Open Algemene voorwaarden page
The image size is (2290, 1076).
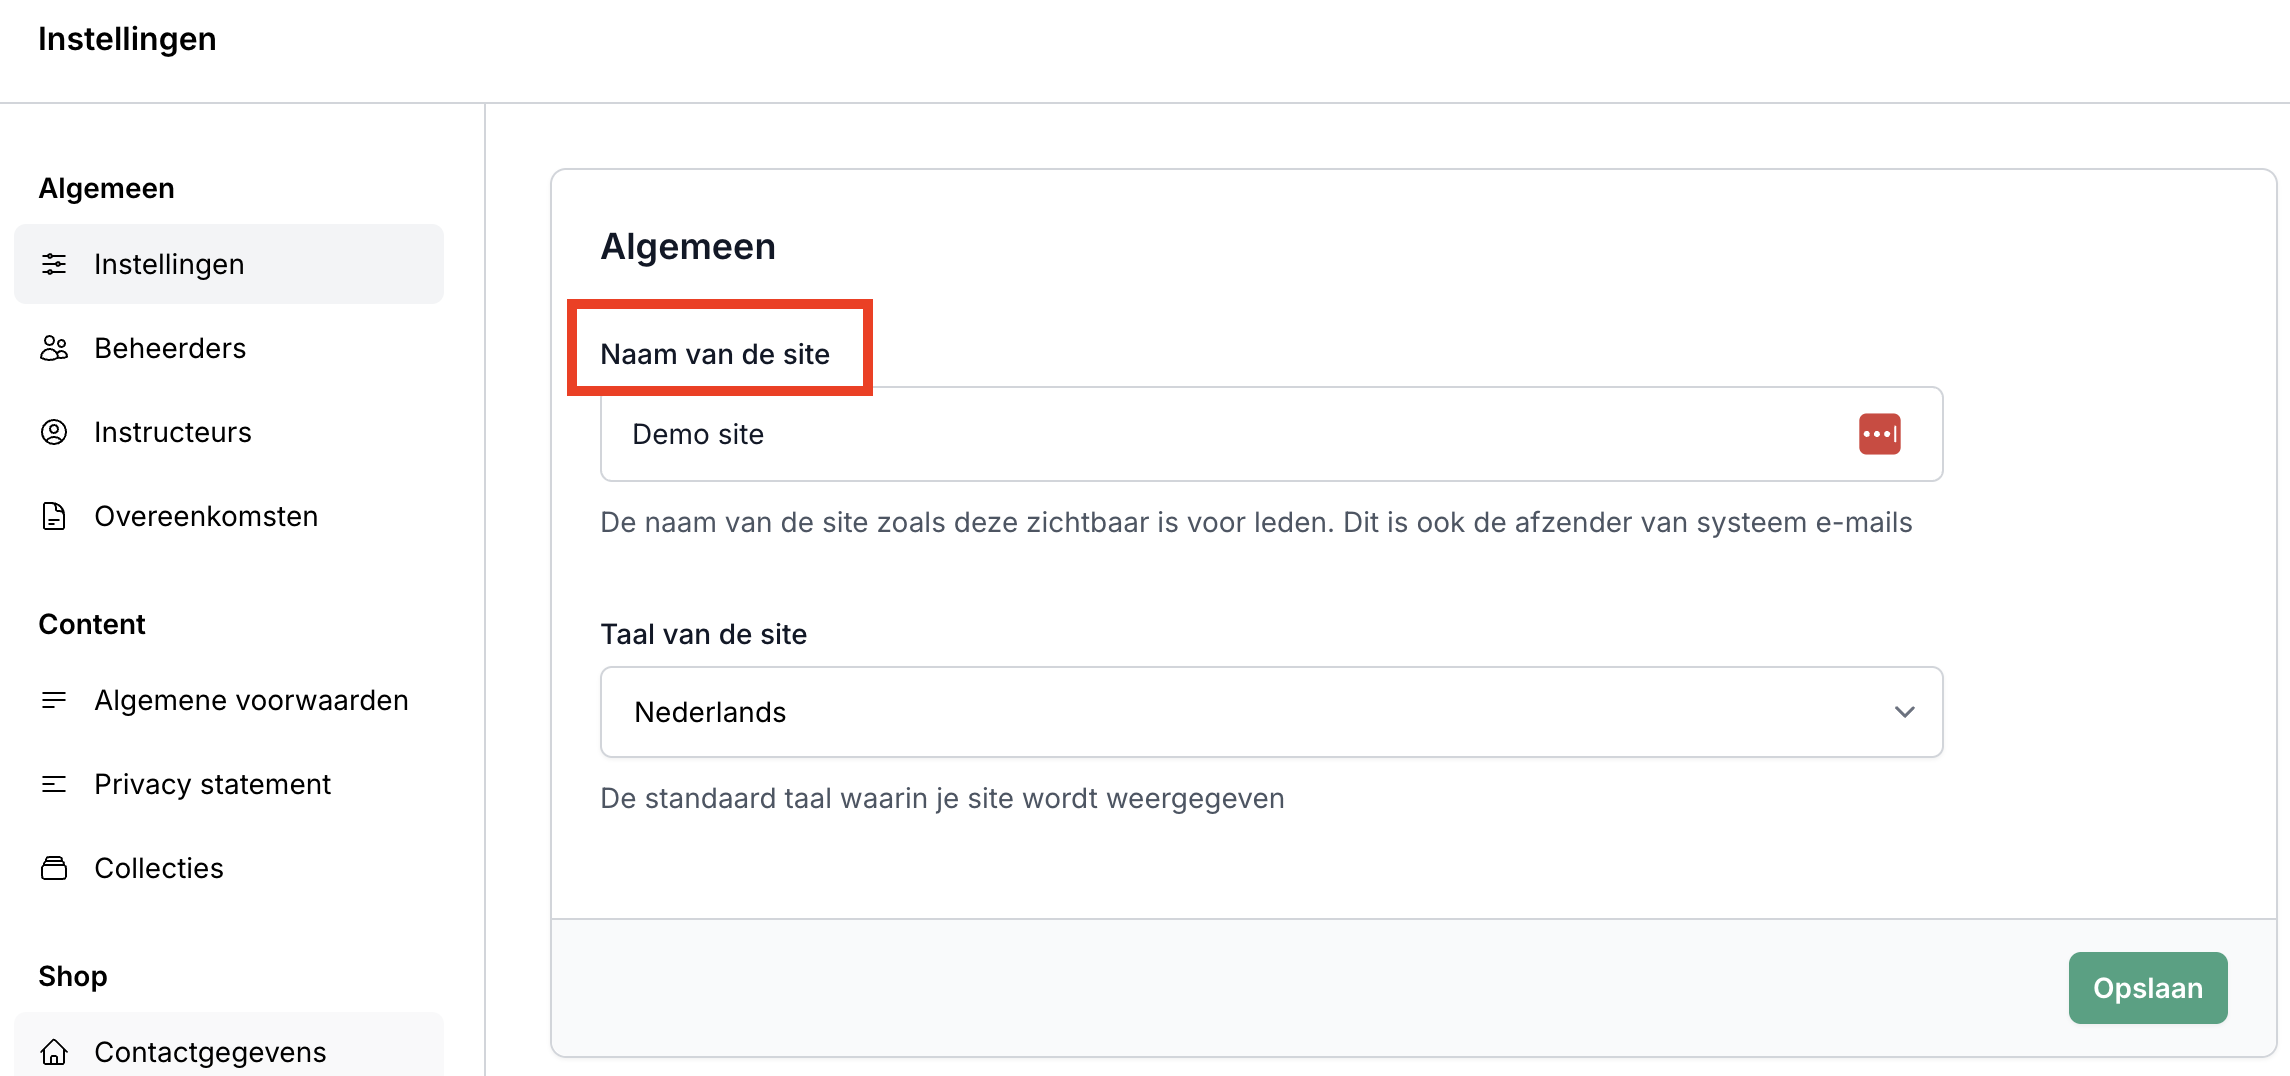click(251, 700)
